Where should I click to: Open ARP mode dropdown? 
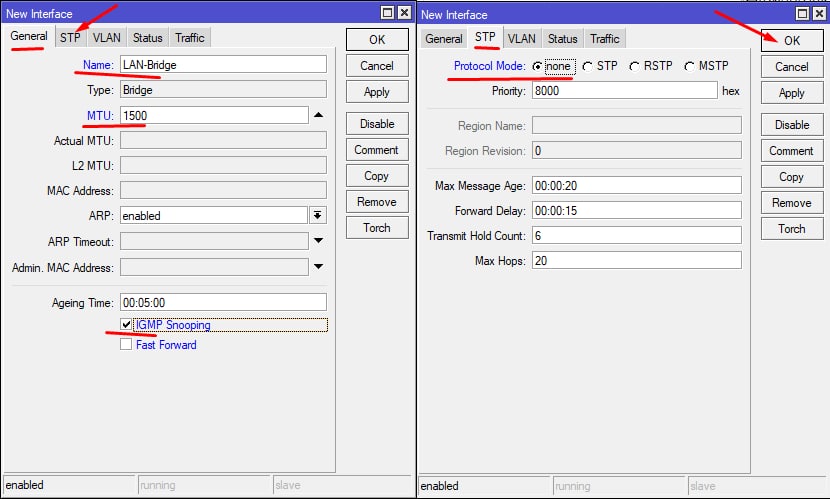pos(318,215)
